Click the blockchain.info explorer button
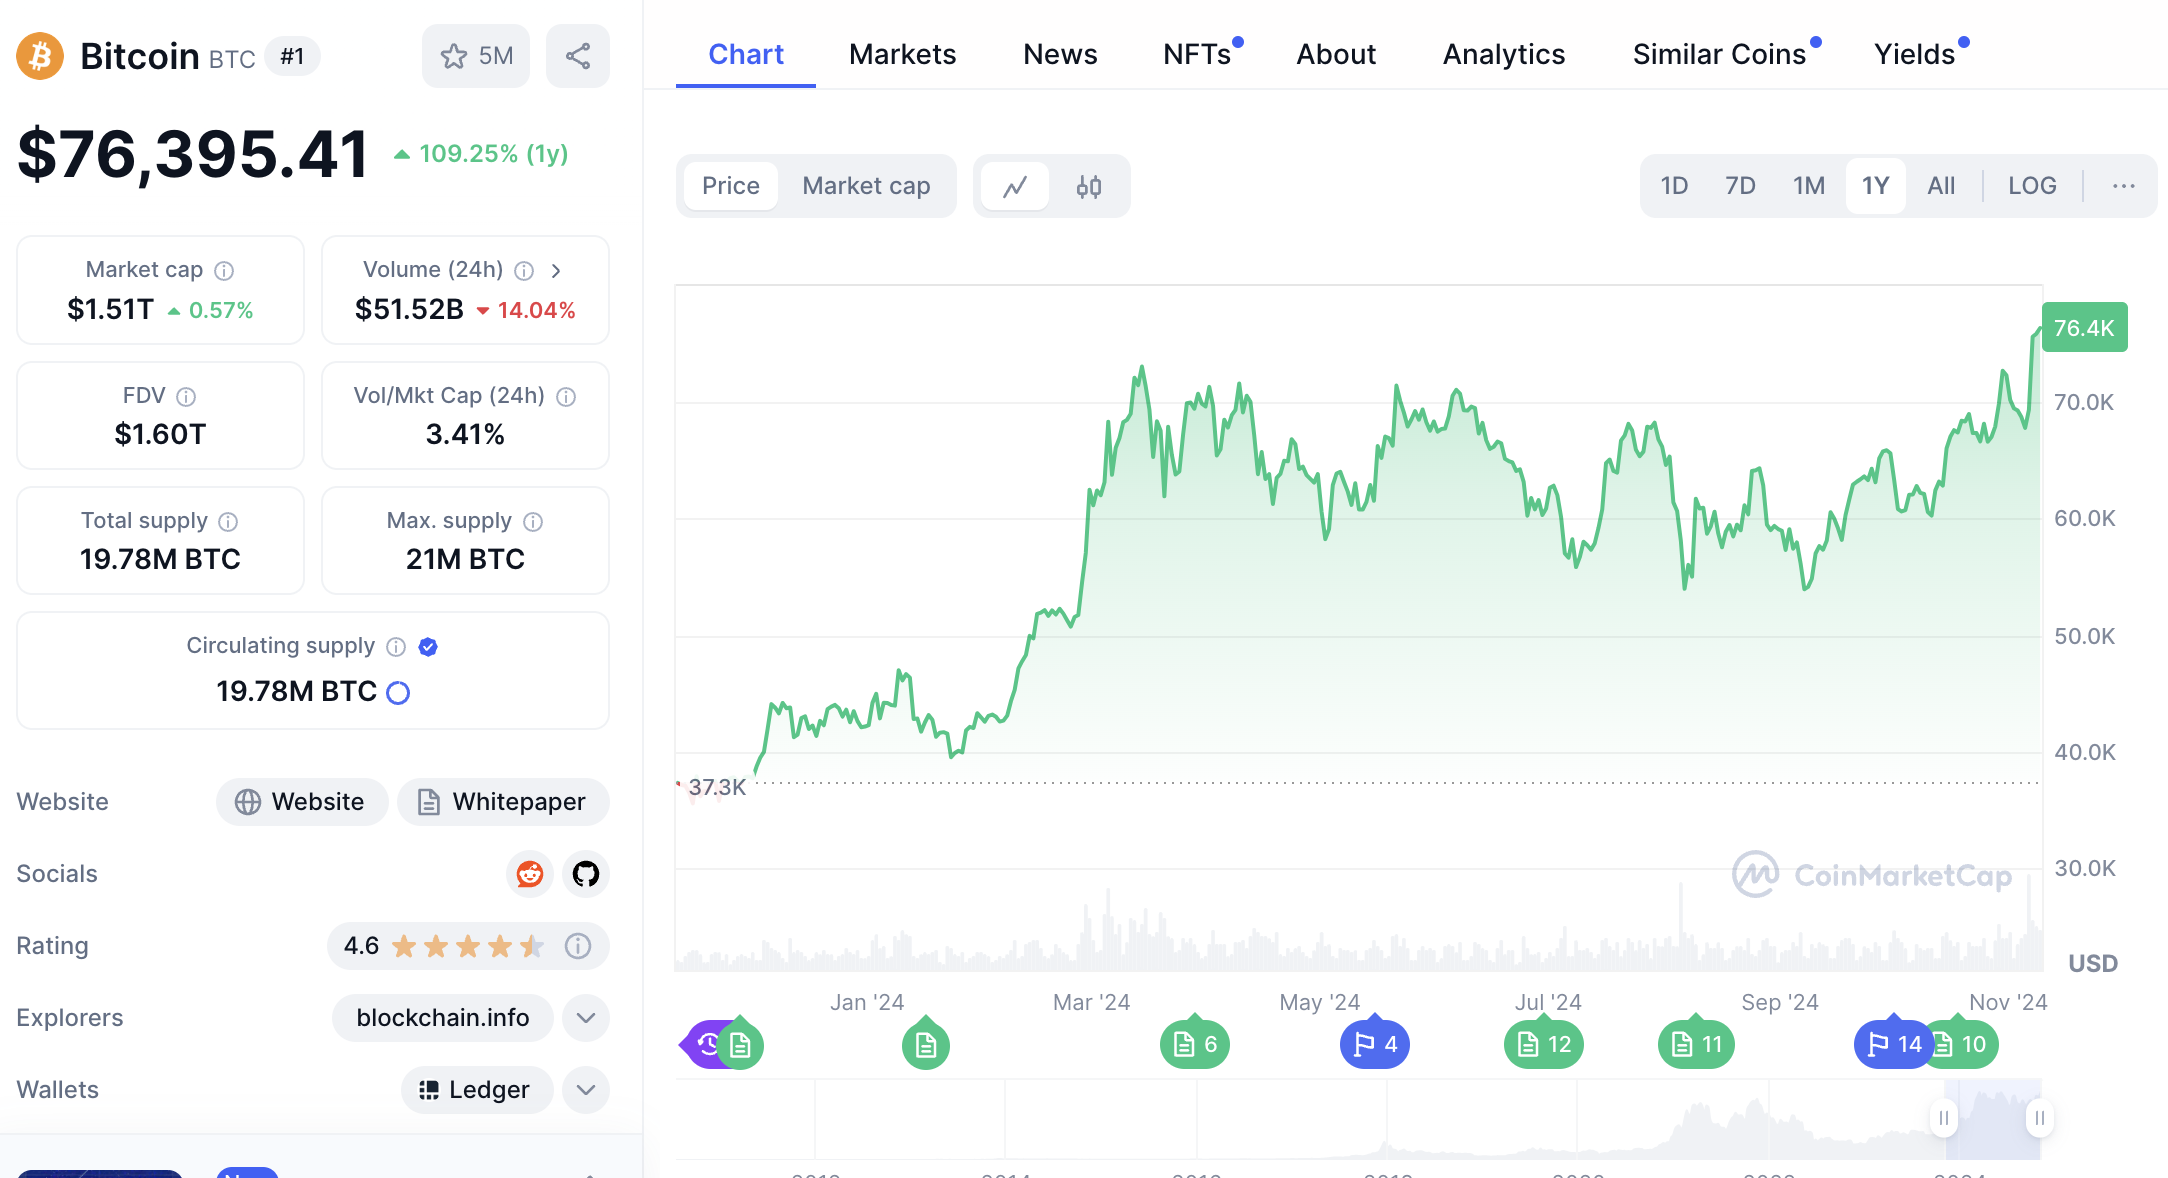Viewport: 2168px width, 1178px height. pos(442,1018)
